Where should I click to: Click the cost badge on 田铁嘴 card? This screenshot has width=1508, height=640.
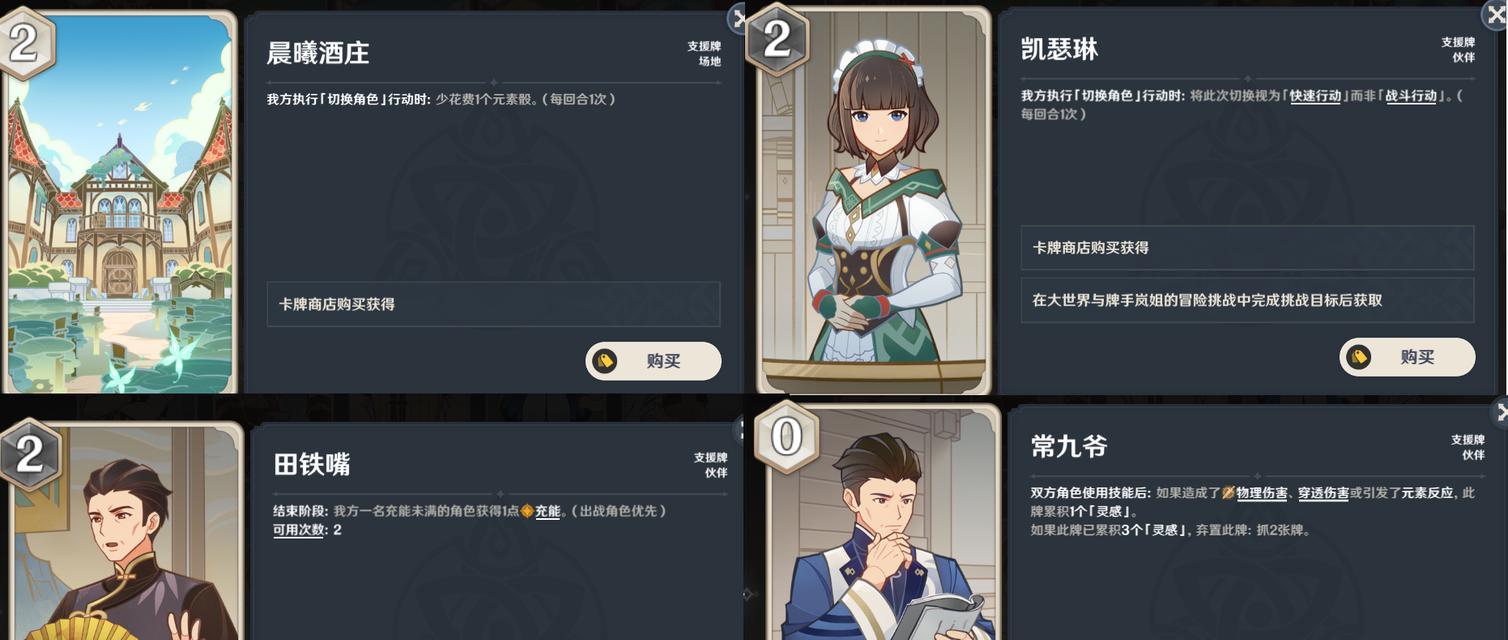tap(30, 455)
